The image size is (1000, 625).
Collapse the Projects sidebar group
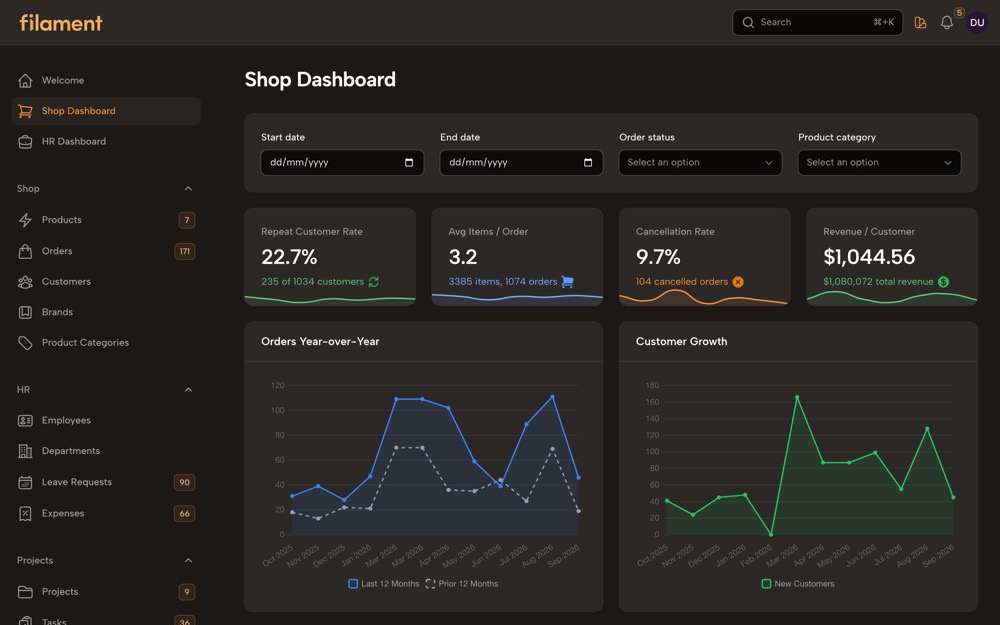[x=188, y=561]
